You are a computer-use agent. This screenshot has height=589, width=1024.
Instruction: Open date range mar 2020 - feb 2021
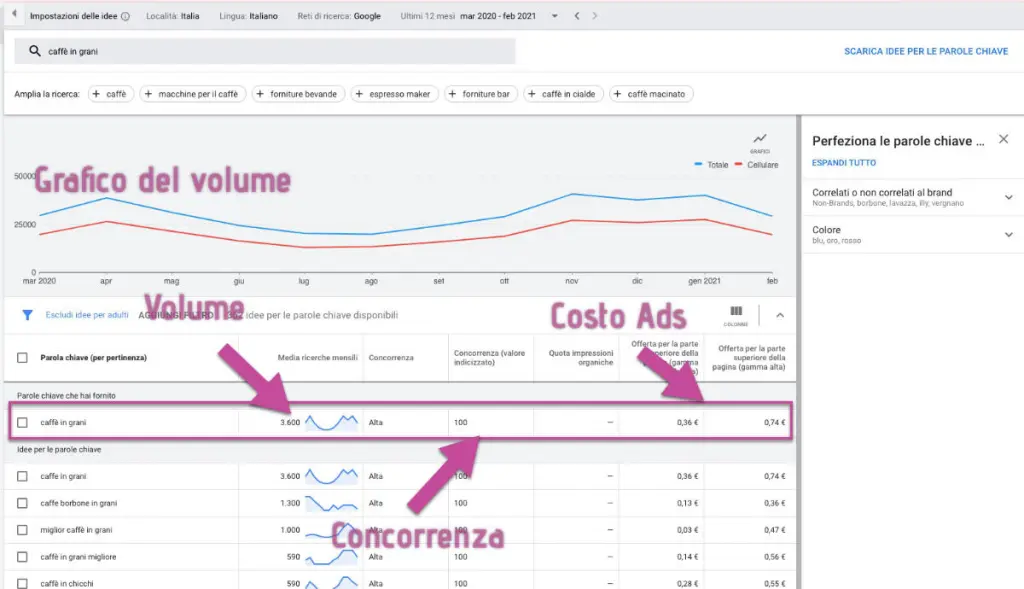click(x=498, y=16)
